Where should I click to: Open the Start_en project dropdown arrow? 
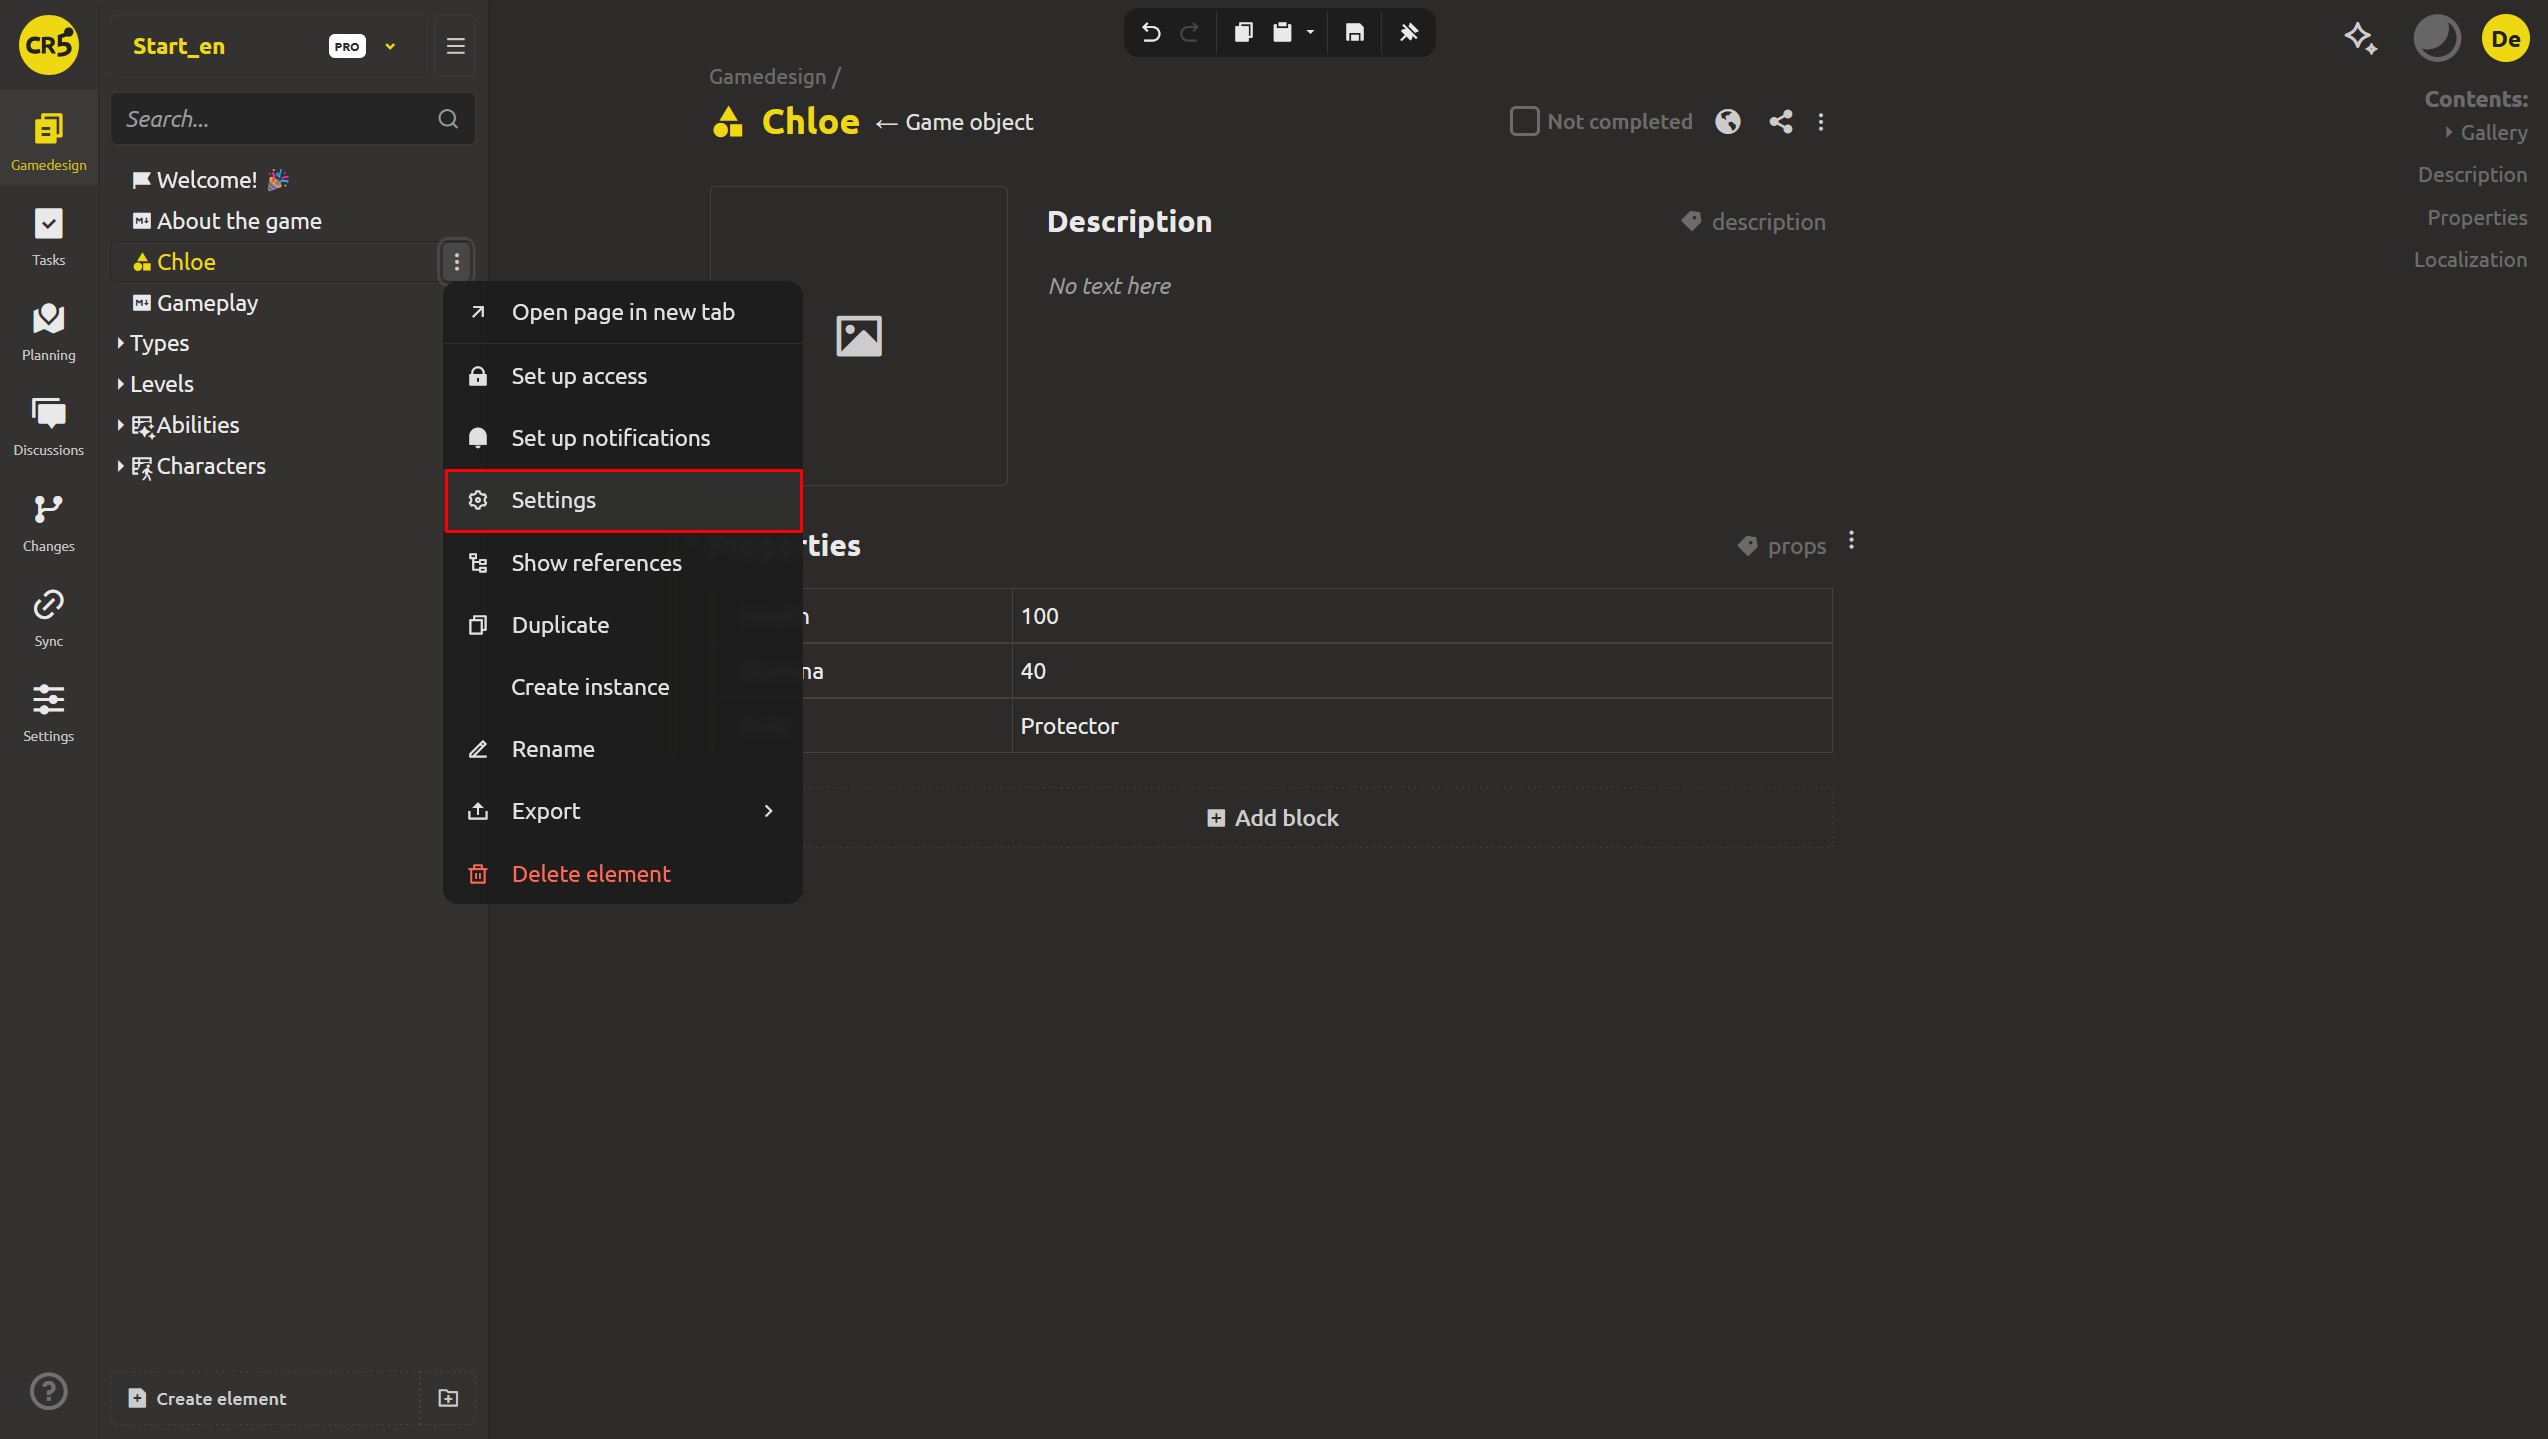click(390, 46)
